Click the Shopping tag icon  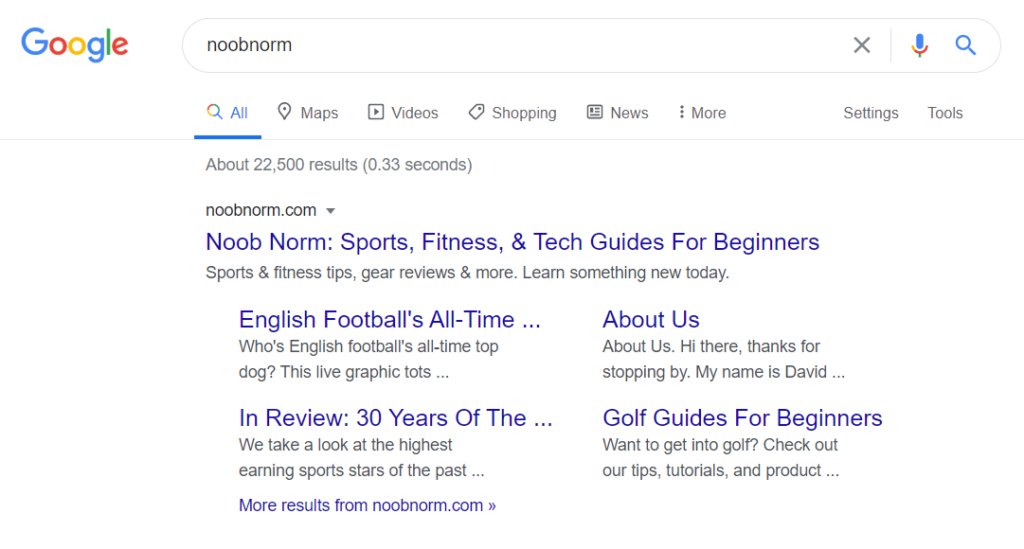476,112
